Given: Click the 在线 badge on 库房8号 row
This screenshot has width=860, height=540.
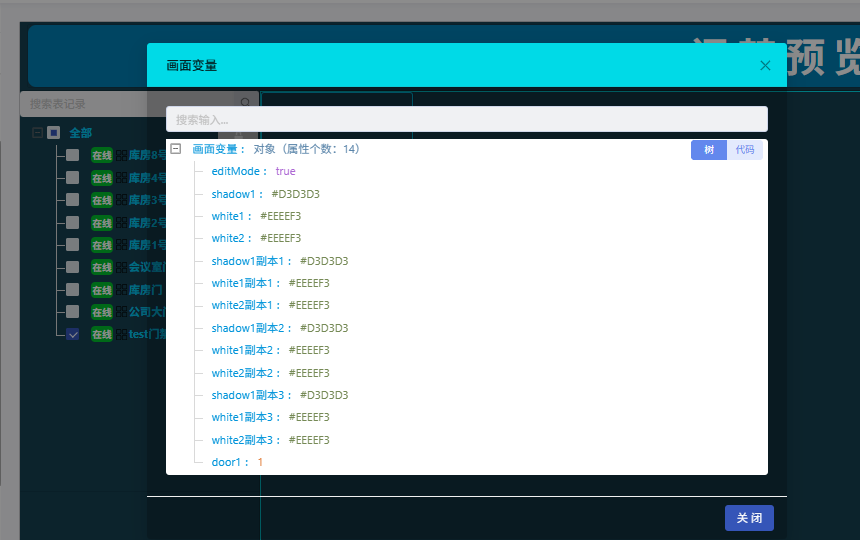Looking at the screenshot, I should coord(102,155).
